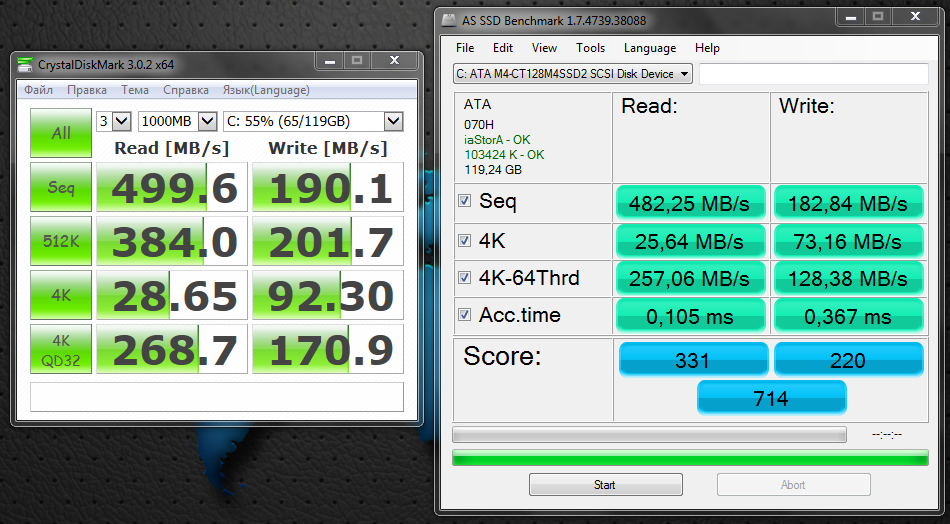Click the 070H firmware version text
Viewport: 950px width, 524px height.
479,125
